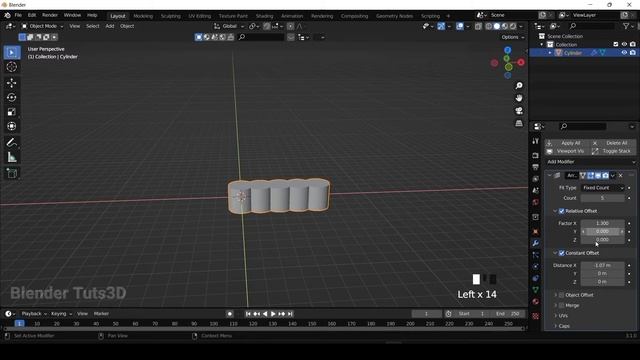Open the Tool properties tab icon
Screen dimensions: 640x360
click(536, 141)
